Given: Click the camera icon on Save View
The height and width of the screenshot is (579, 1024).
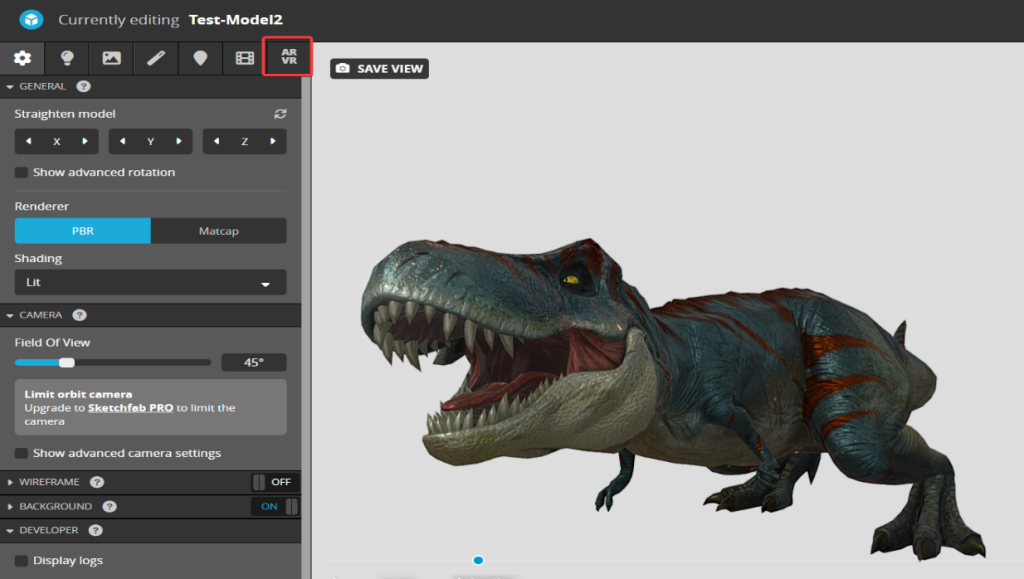Looking at the screenshot, I should coord(342,68).
